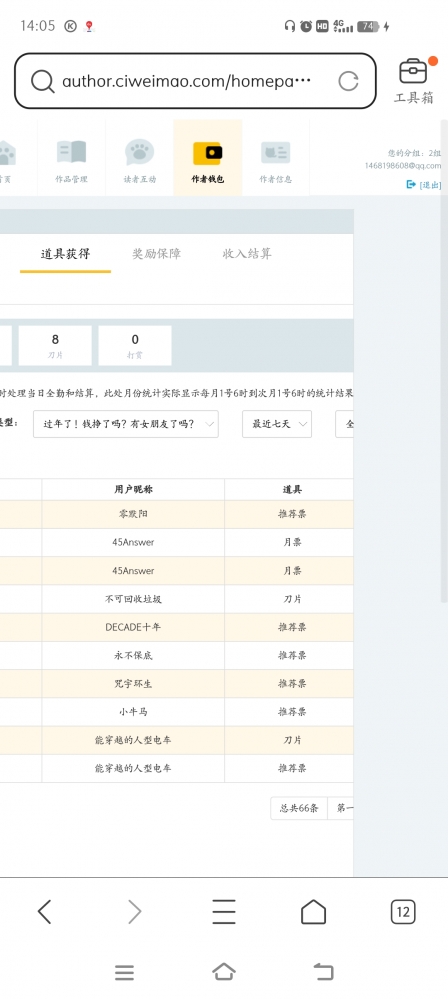Go to the browser home page icon
The height and width of the screenshot is (999, 448).
click(x=313, y=912)
